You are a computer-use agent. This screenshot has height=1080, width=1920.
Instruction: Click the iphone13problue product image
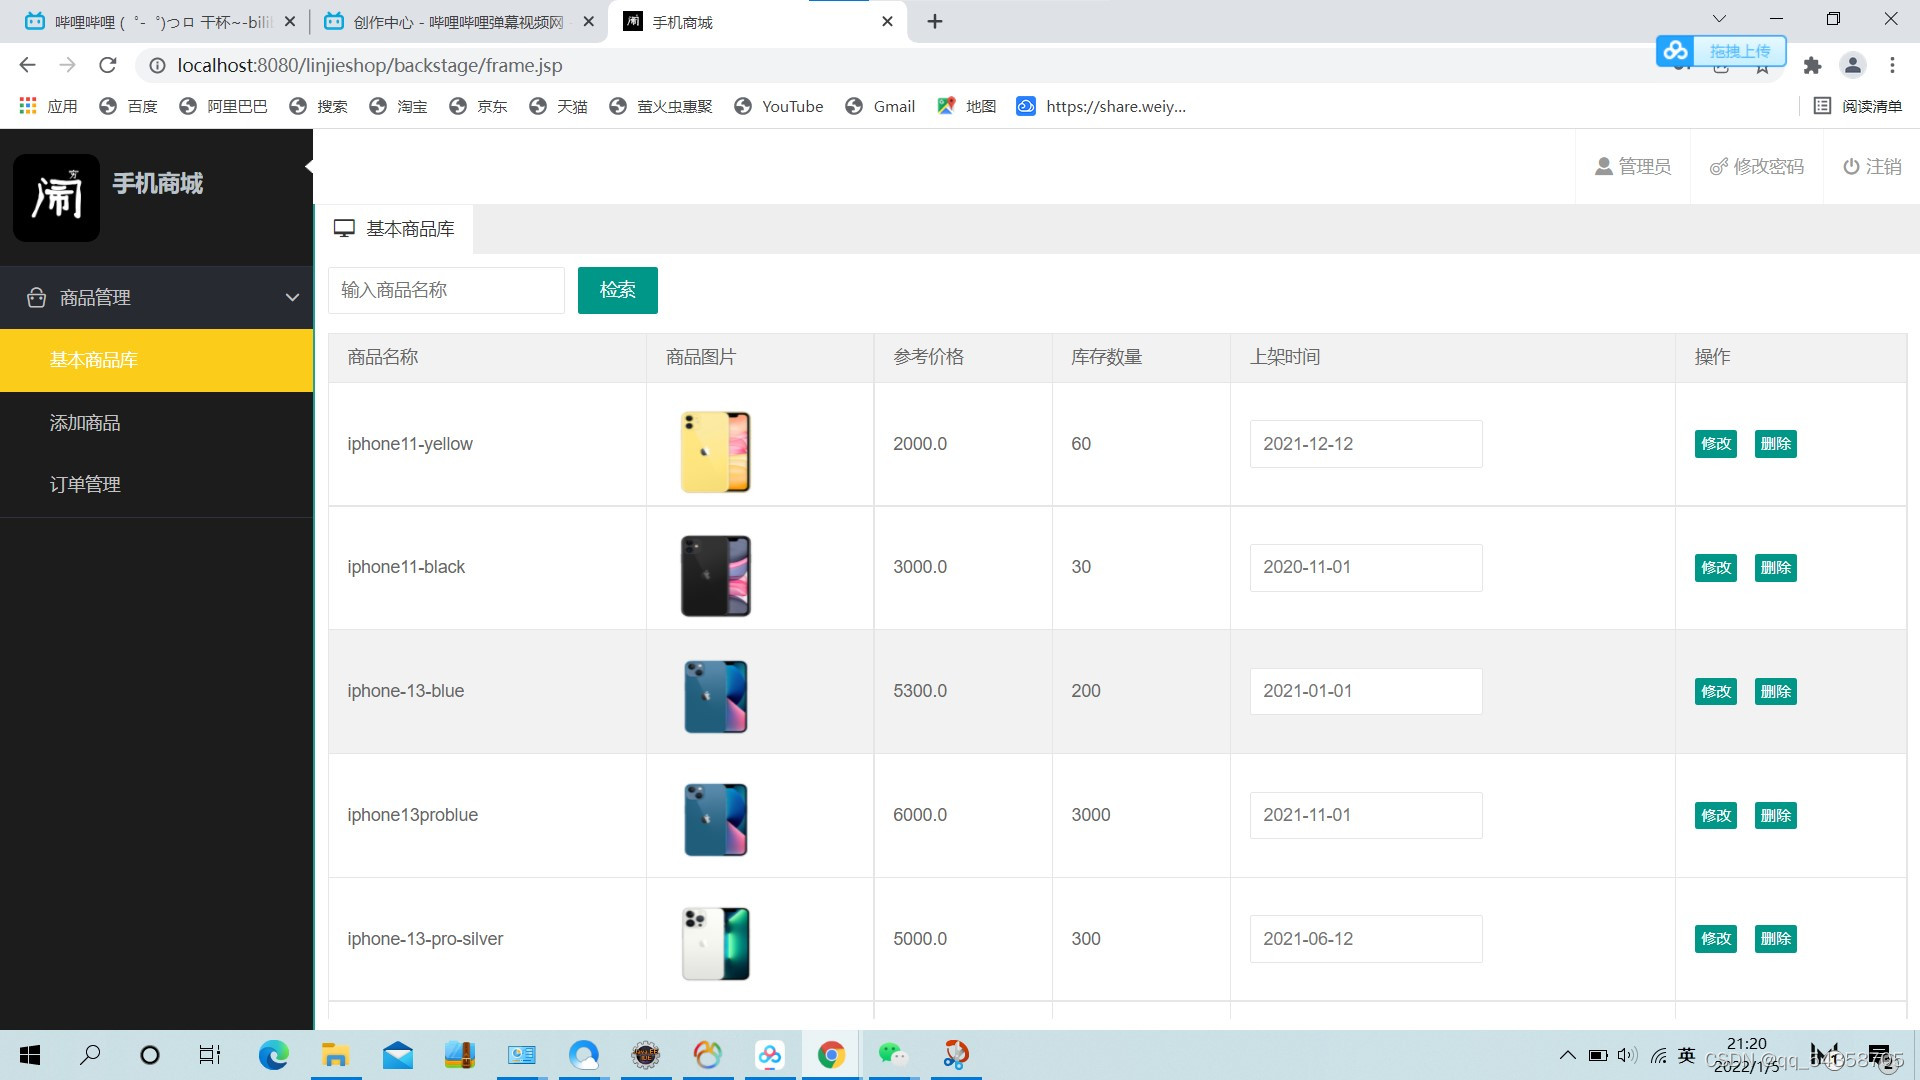tap(715, 820)
